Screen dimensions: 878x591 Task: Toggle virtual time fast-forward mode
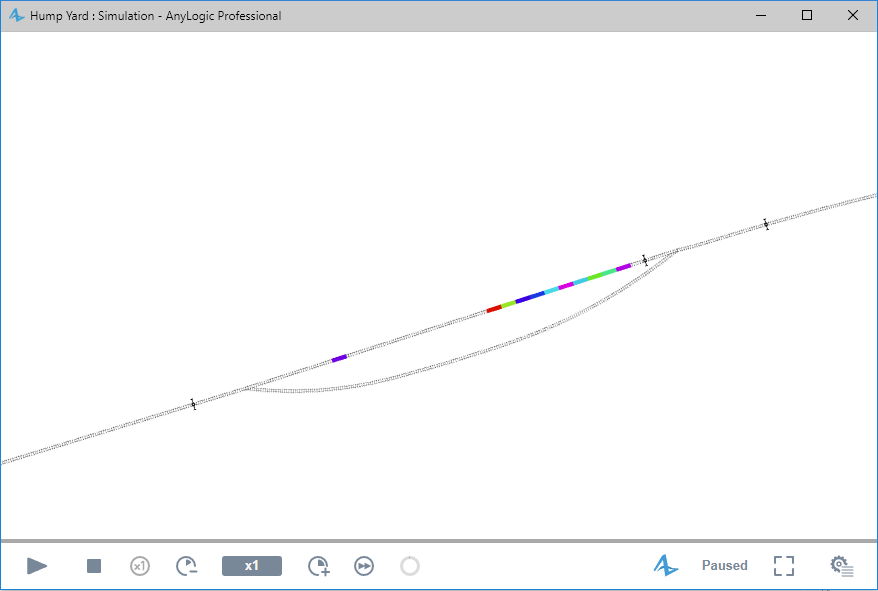tap(364, 566)
